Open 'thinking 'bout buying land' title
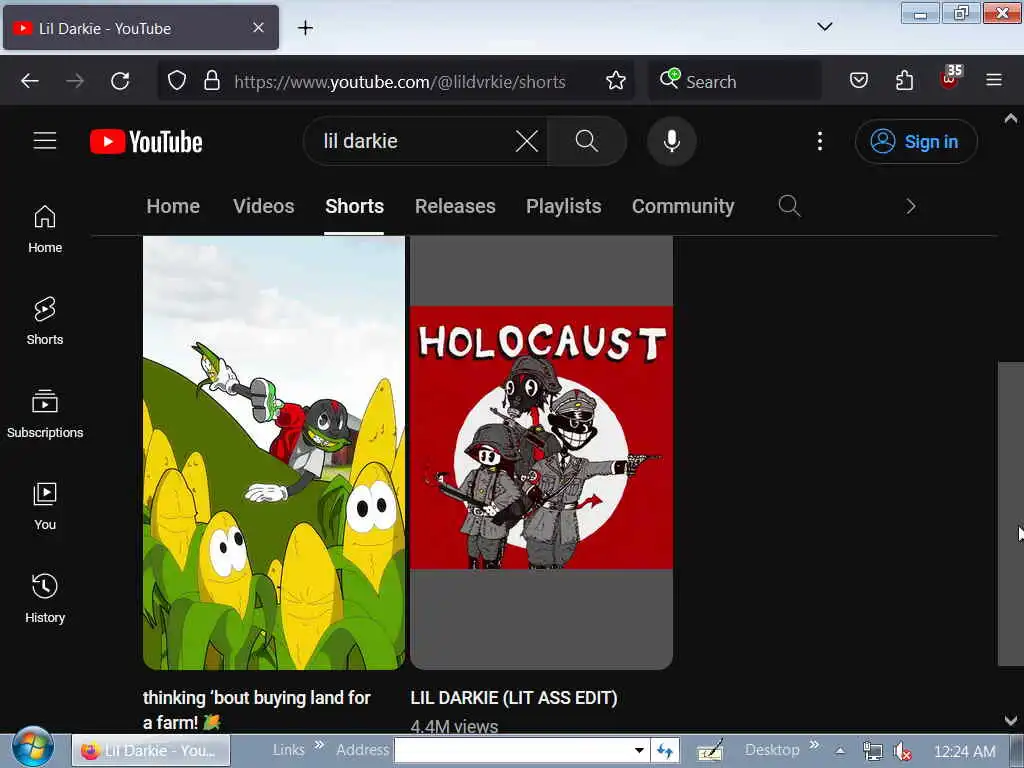Screen dimensions: 1024x768 (257, 710)
